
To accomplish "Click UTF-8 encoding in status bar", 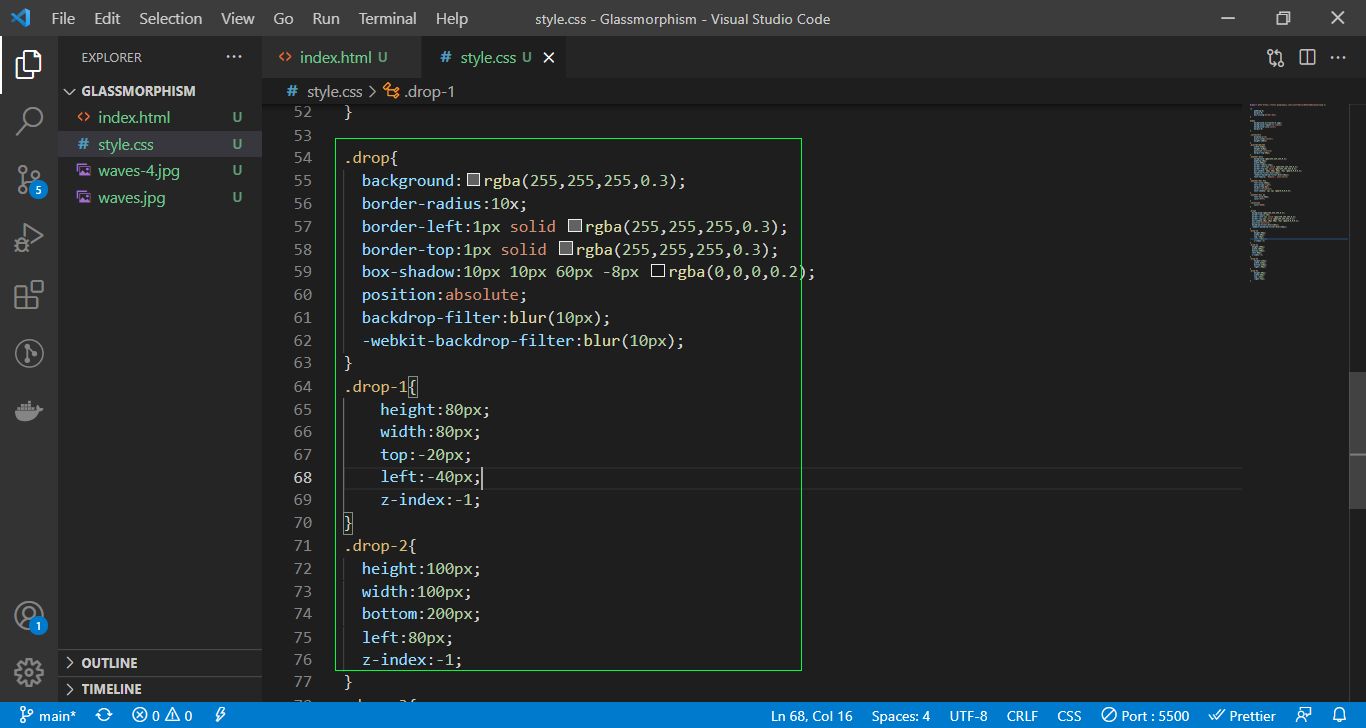I will (x=968, y=716).
